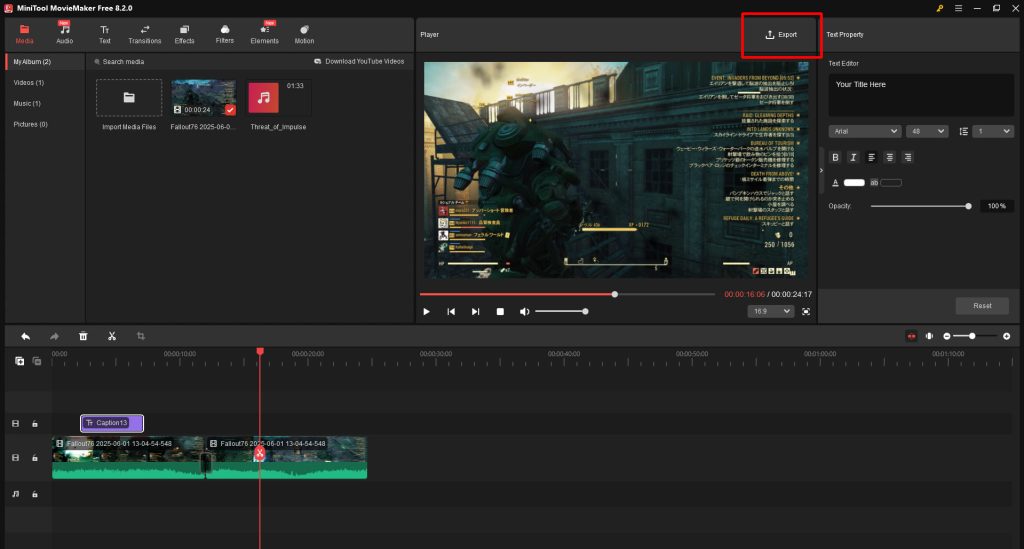Select the Fallout76 video thumbnail in the media library
Viewport: 1024px width, 549px height.
[203, 97]
